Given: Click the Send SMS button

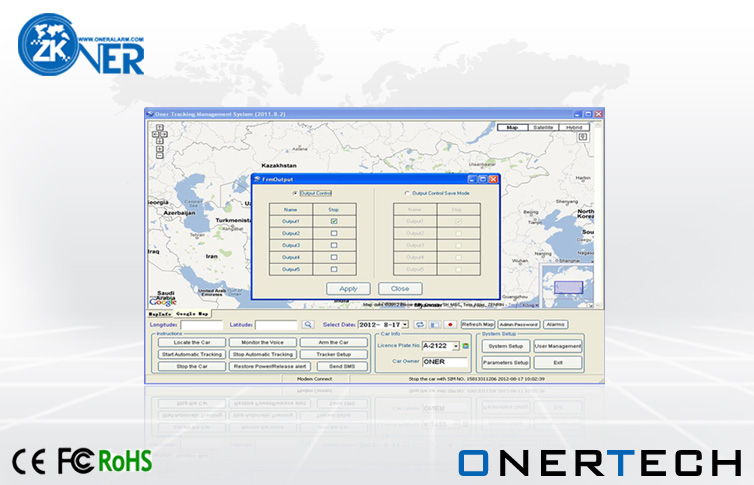Looking at the screenshot, I should point(342,366).
